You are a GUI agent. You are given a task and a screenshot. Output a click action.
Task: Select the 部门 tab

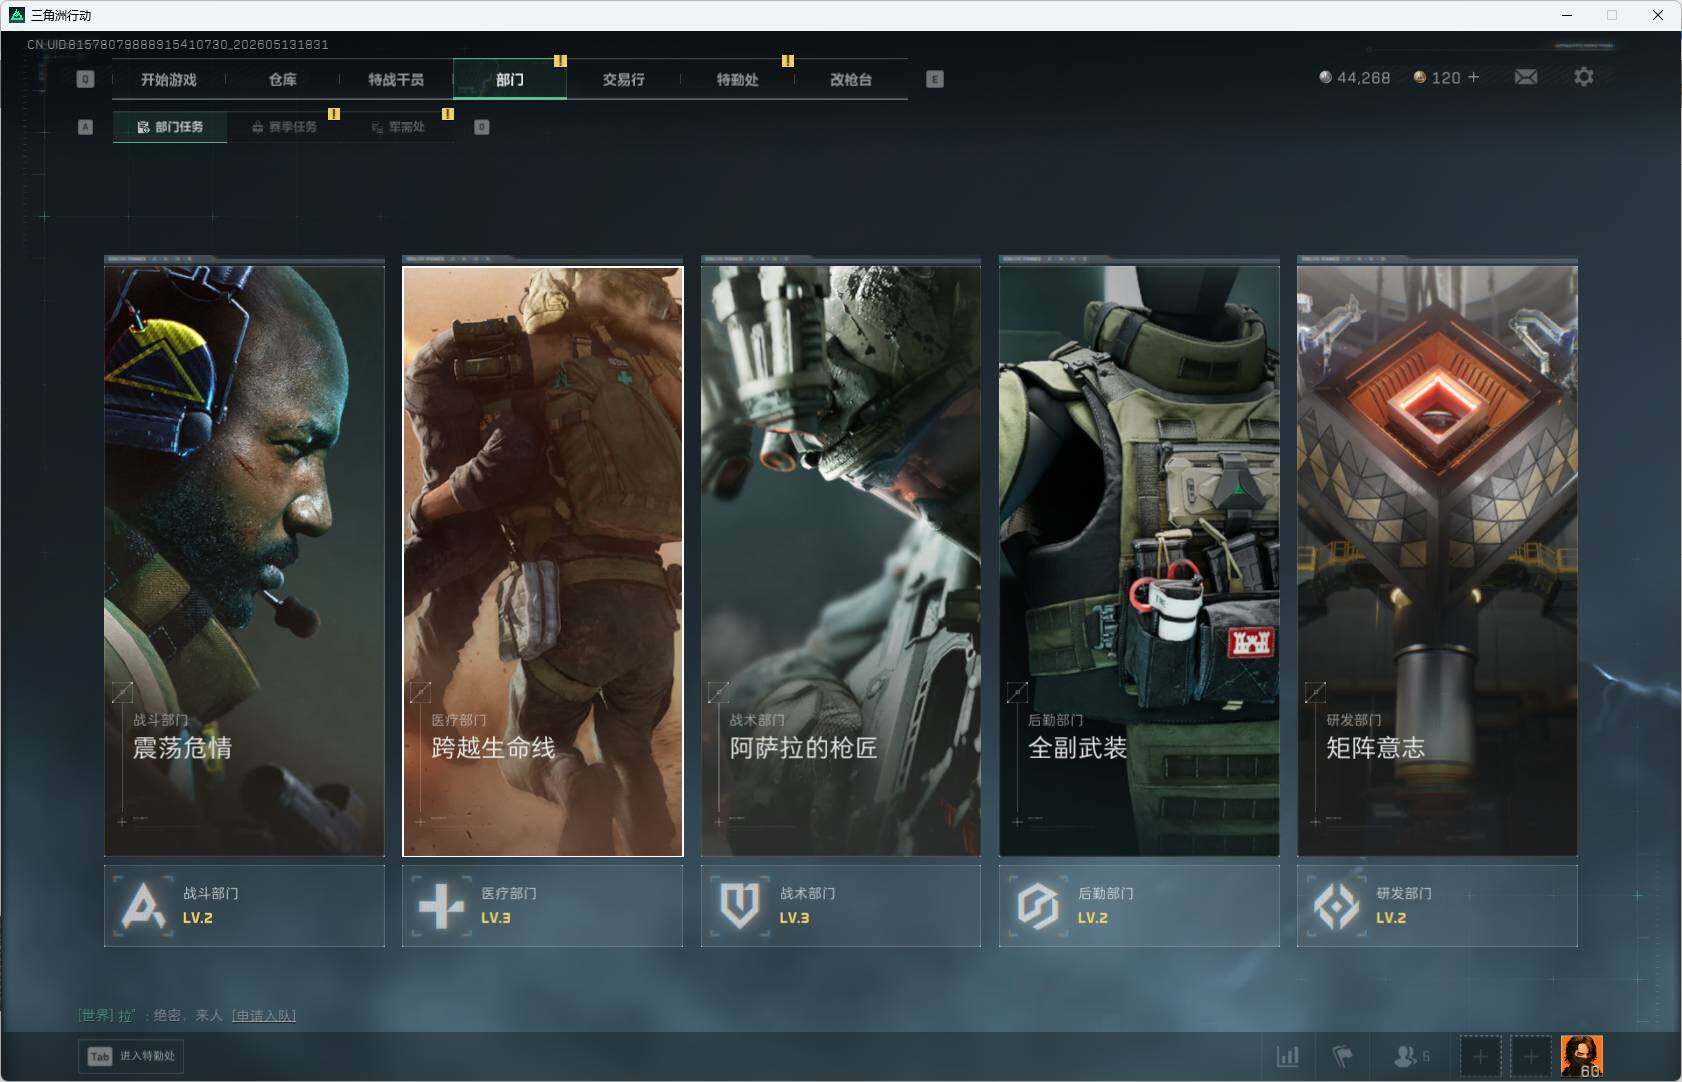(510, 79)
